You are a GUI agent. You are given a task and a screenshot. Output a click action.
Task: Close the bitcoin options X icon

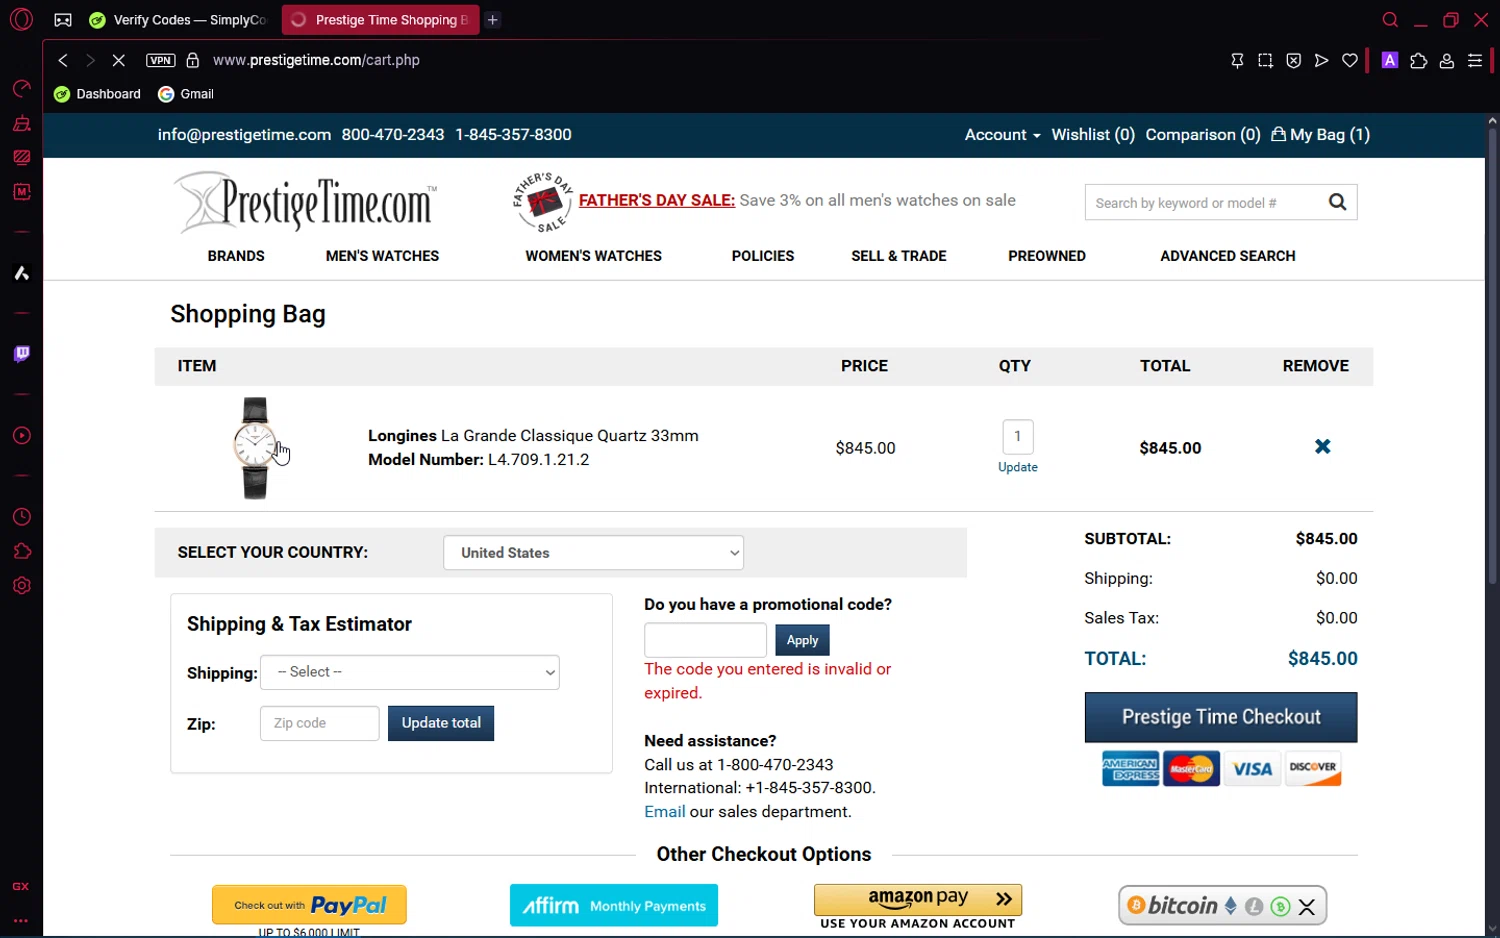tap(1307, 907)
